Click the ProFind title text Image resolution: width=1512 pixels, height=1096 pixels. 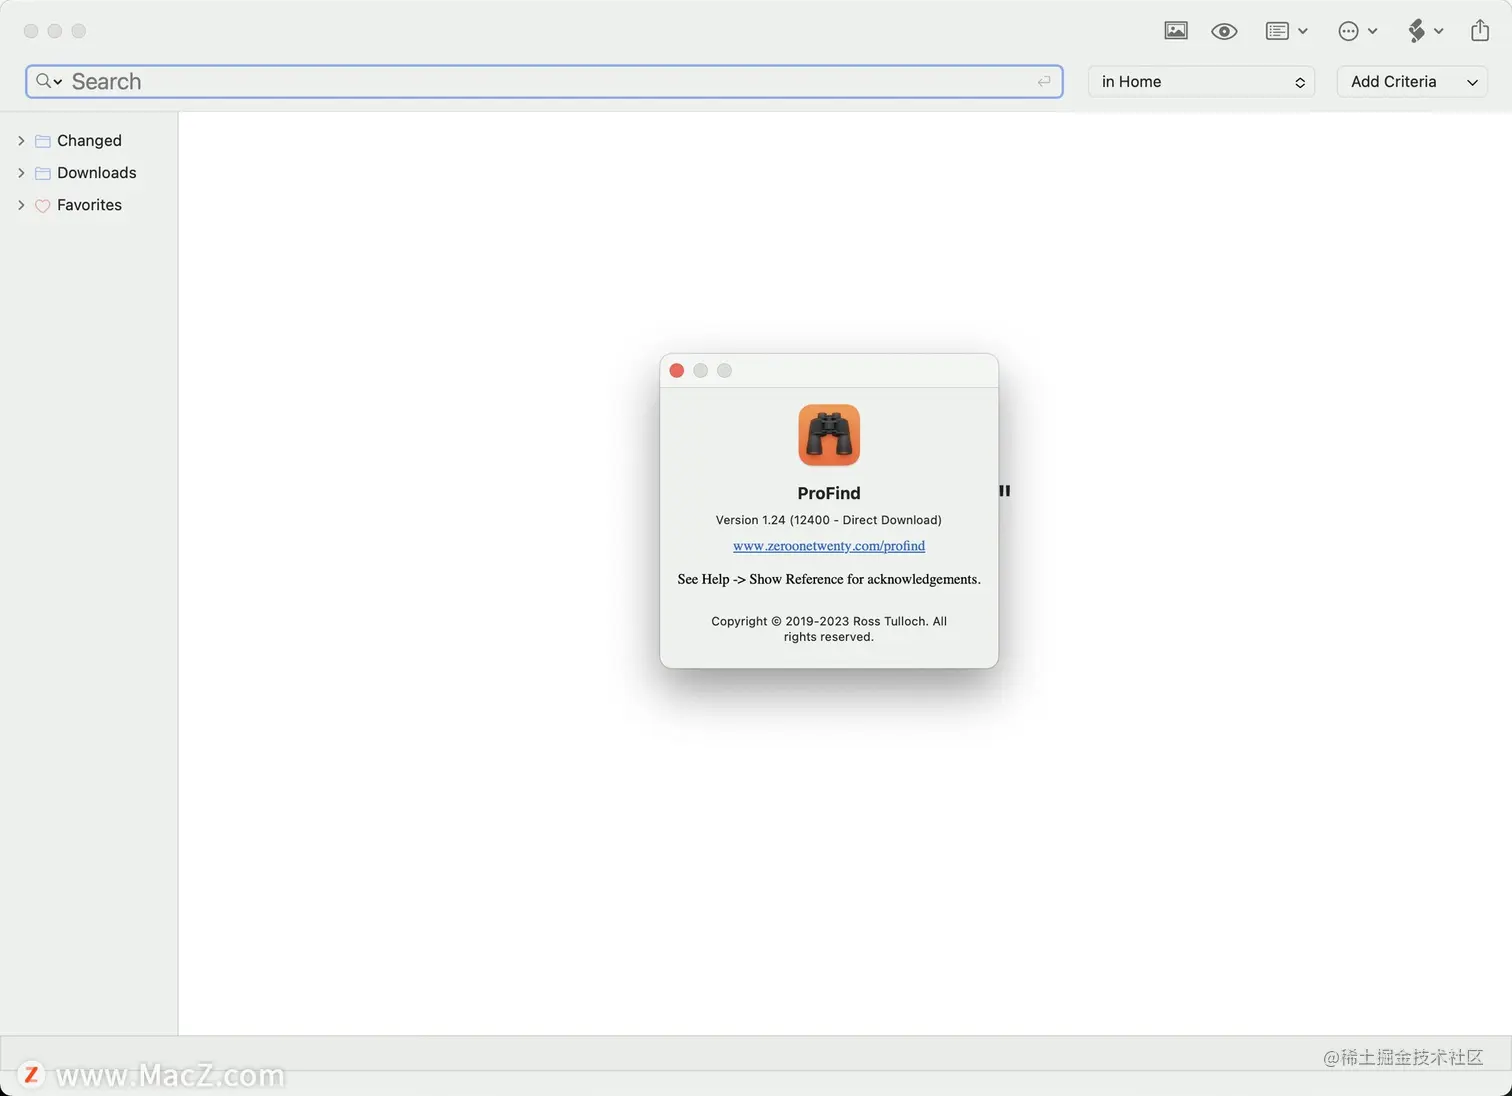[829, 493]
